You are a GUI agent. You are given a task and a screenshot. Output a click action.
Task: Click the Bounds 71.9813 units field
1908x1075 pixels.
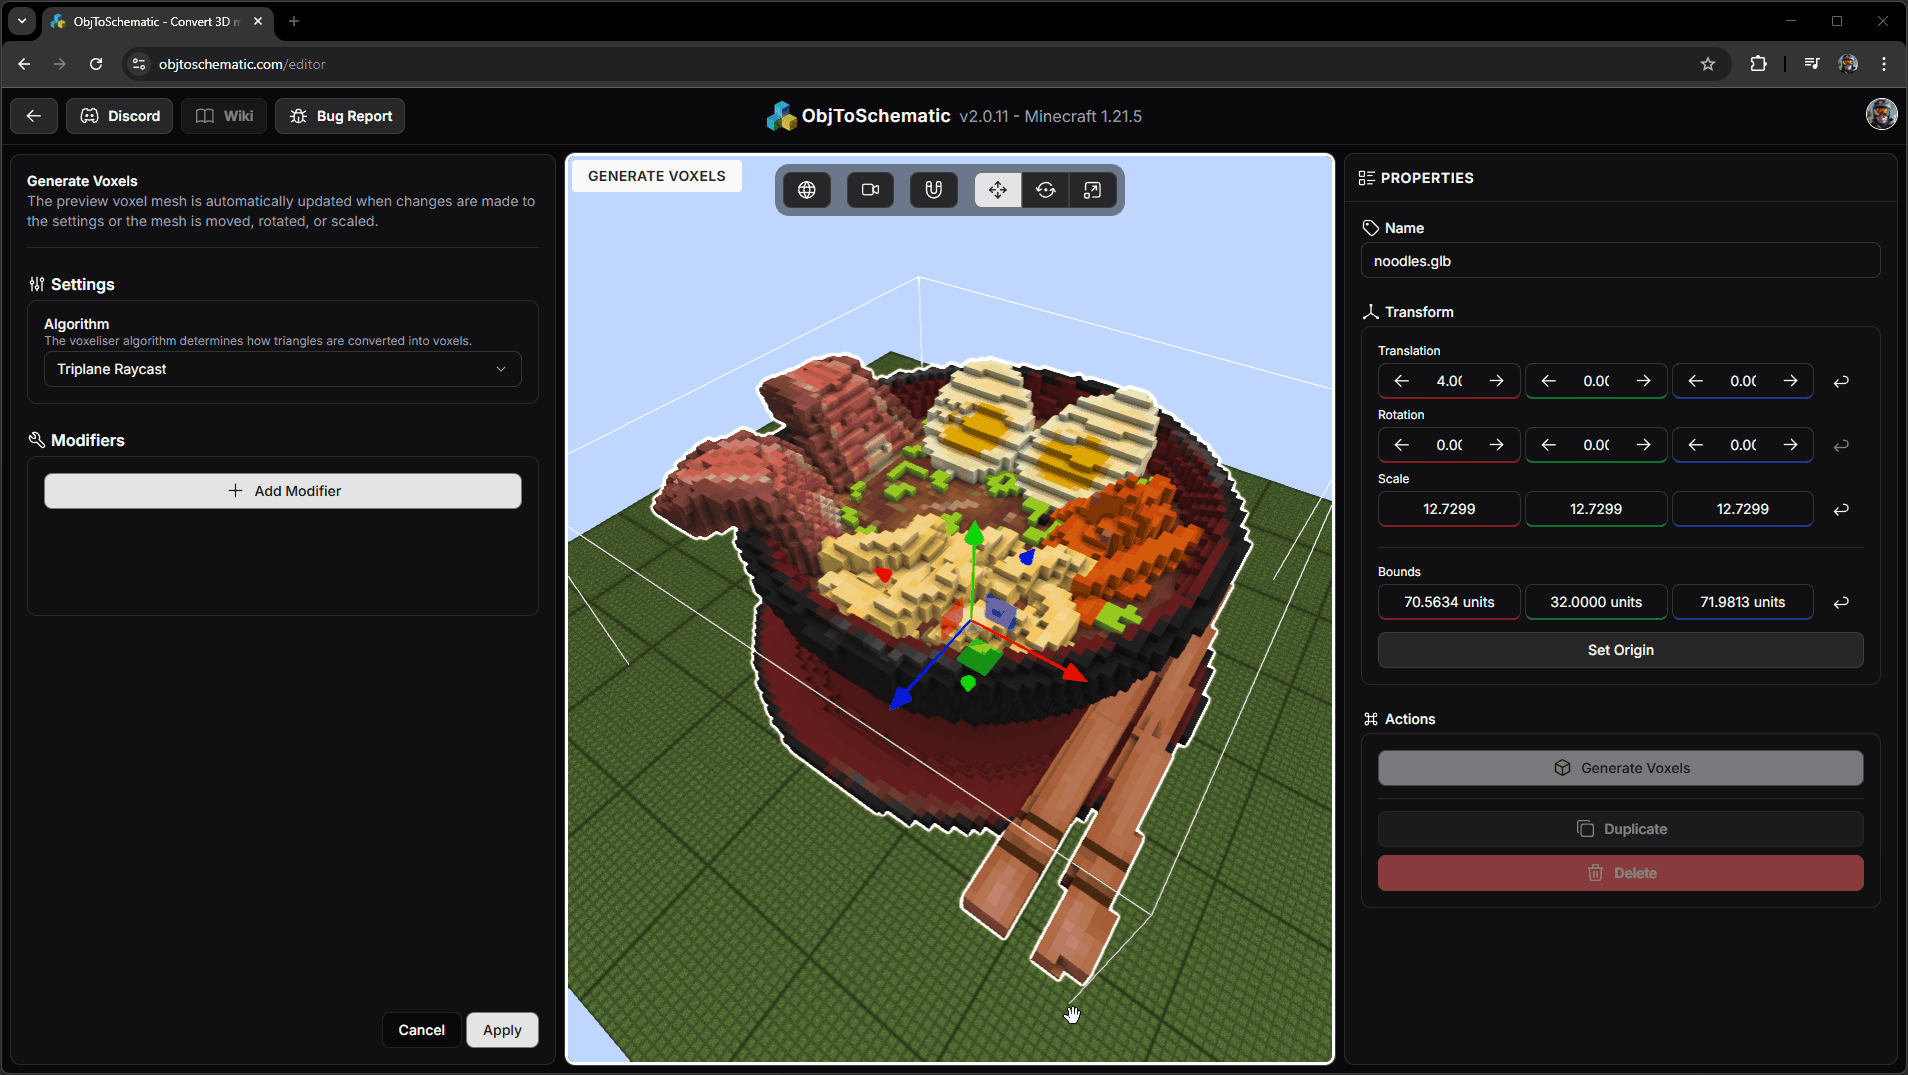click(1743, 602)
